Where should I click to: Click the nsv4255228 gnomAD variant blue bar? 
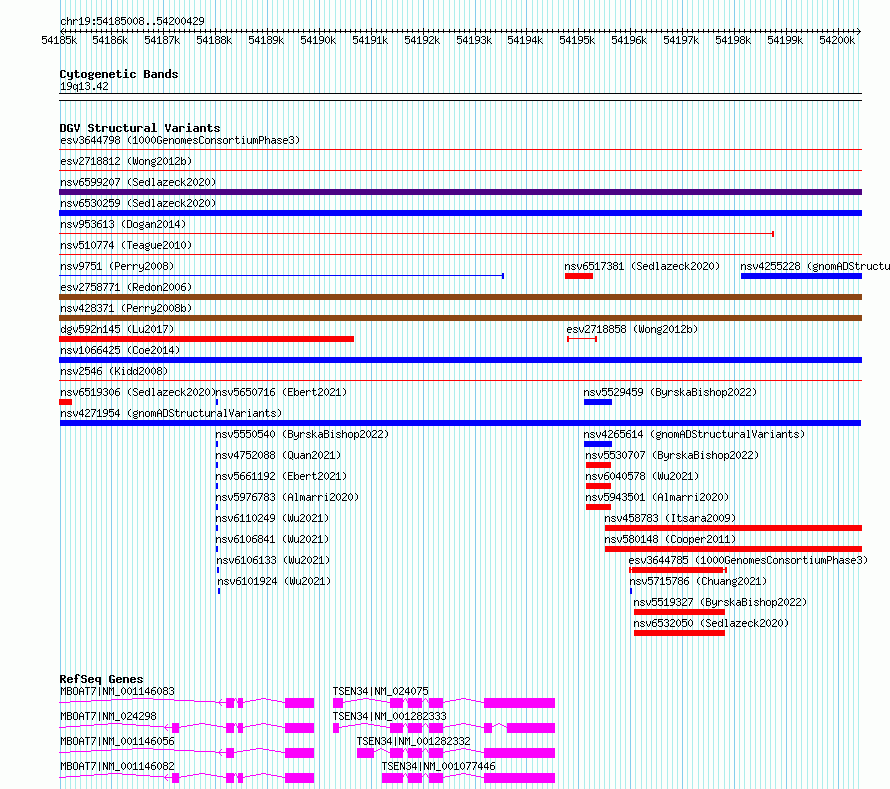801,276
